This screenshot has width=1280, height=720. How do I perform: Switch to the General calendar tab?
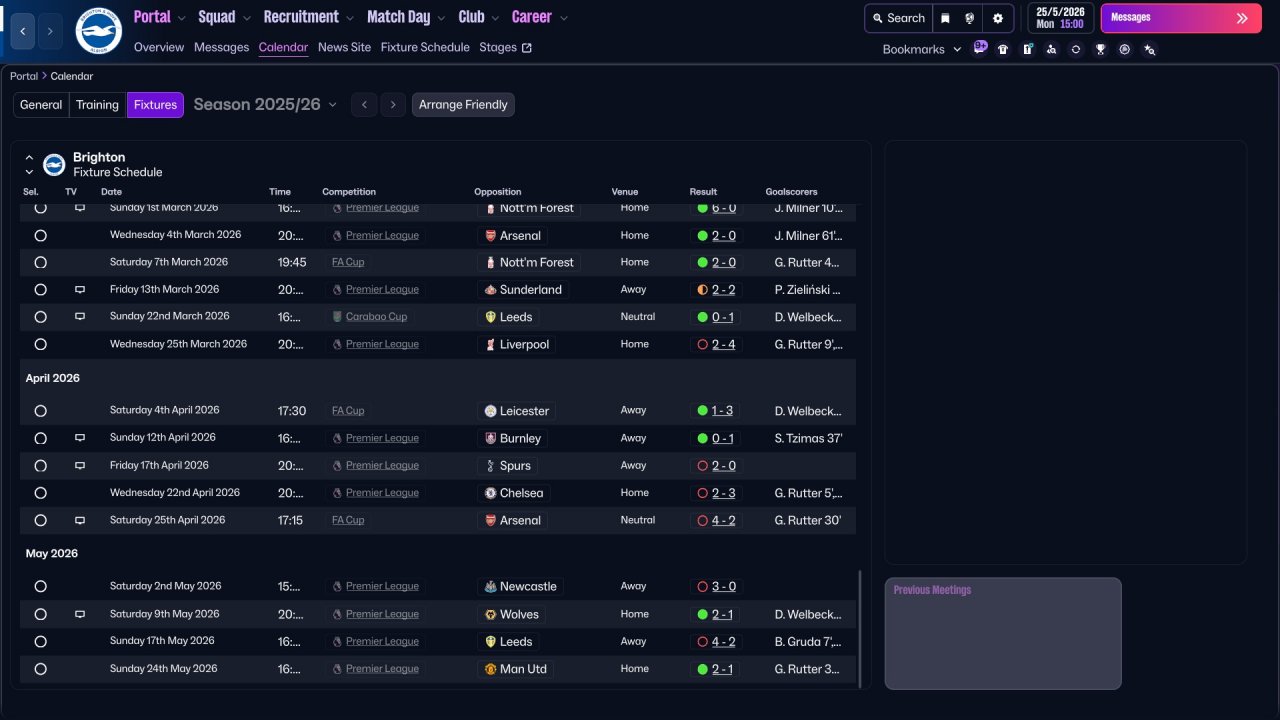point(41,105)
